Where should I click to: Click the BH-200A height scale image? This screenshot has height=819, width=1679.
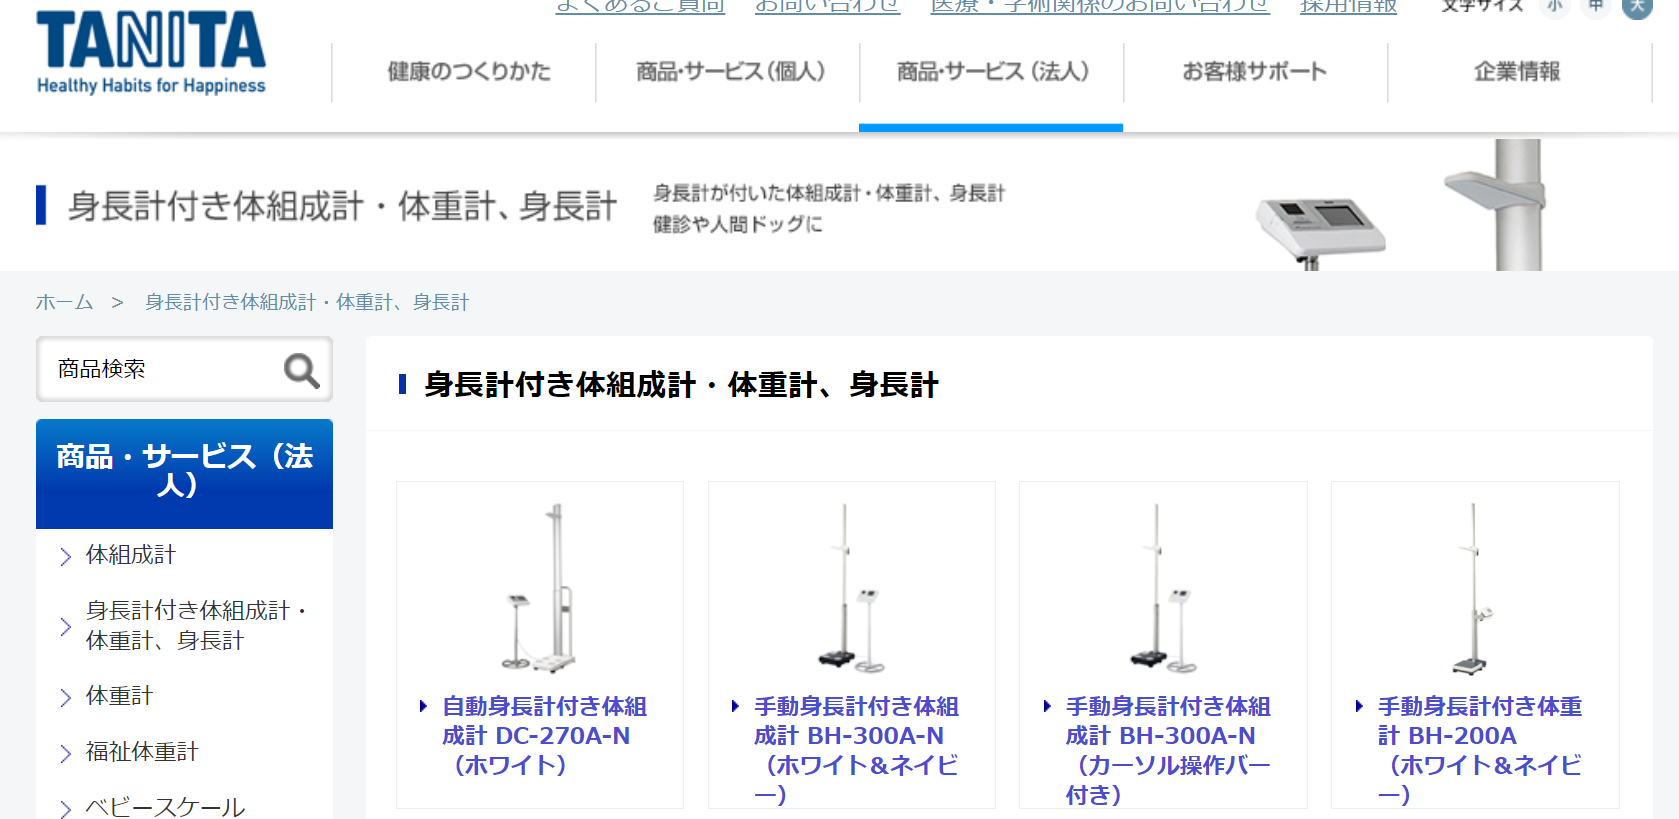[x=1474, y=587]
